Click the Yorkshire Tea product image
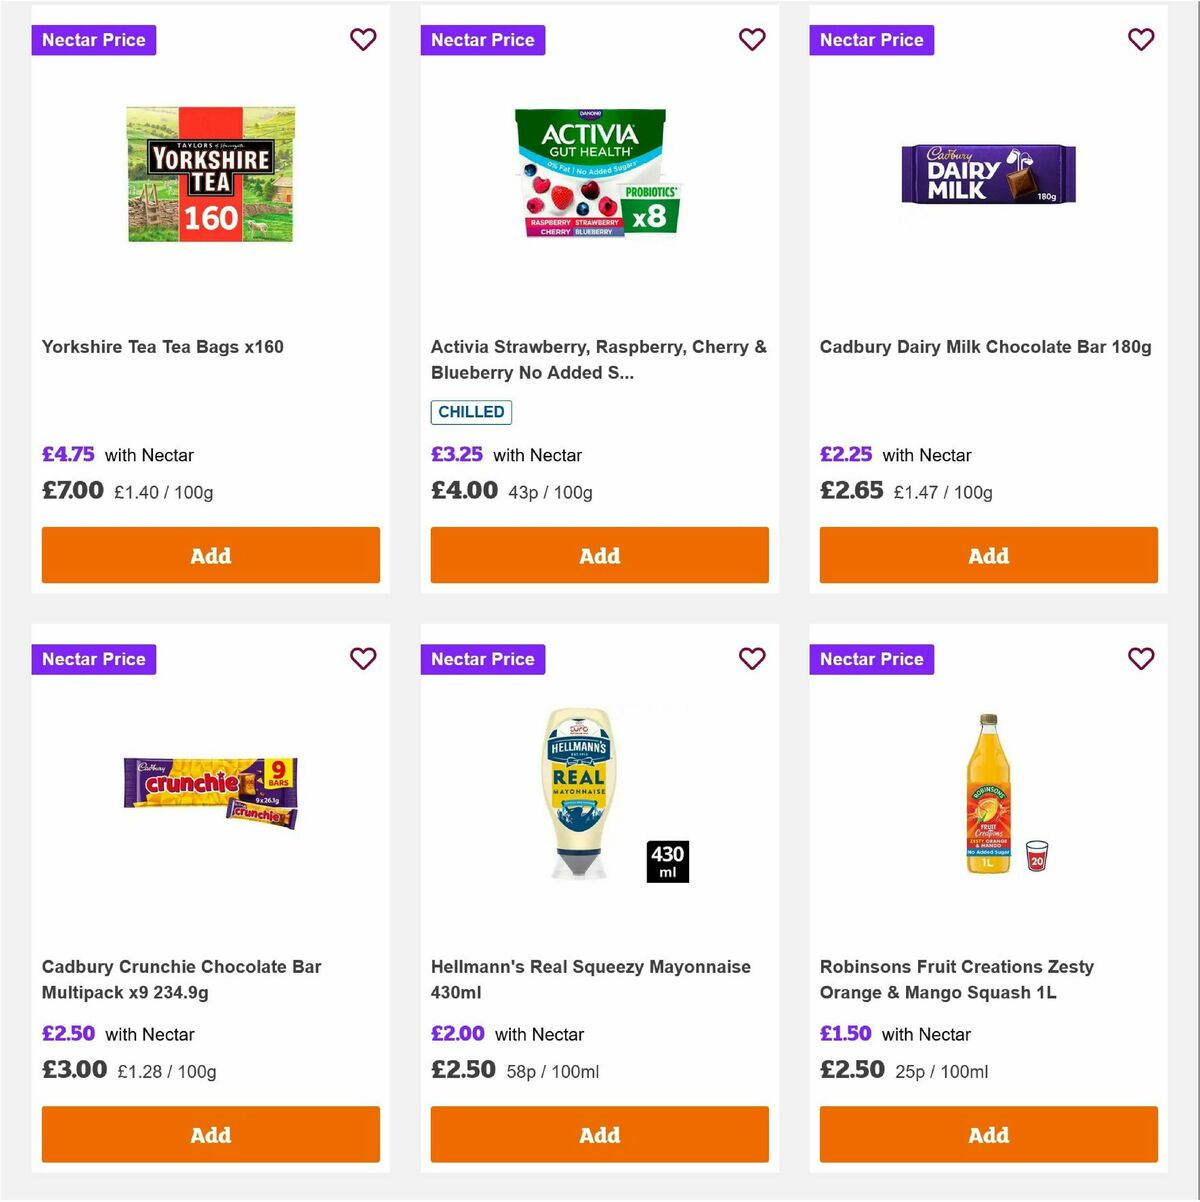Image resolution: width=1200 pixels, height=1202 pixels. coord(210,172)
